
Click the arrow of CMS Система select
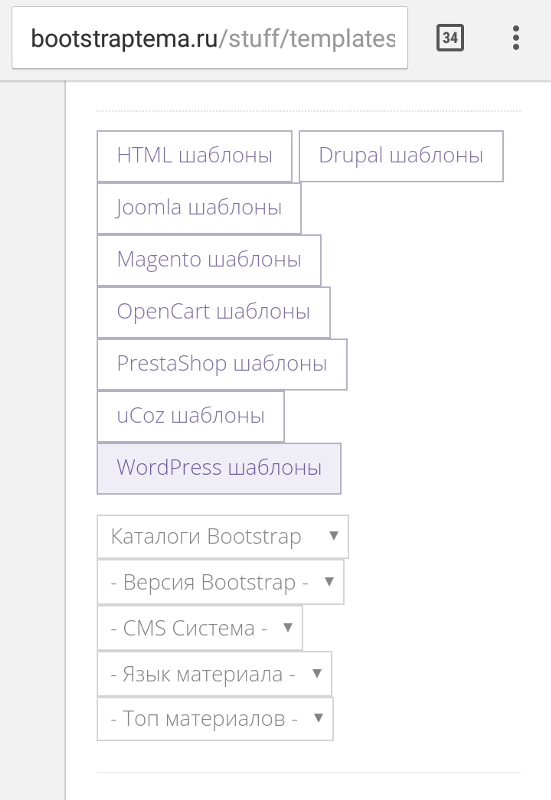tap(288, 628)
